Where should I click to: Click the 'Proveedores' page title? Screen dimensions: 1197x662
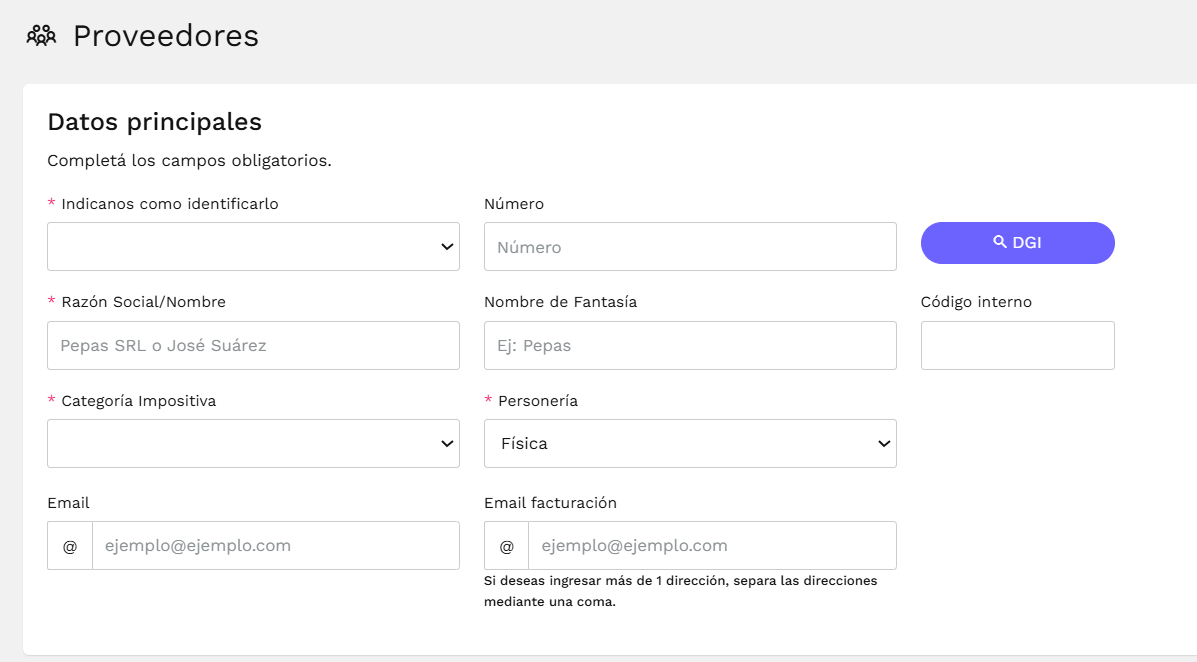coord(166,36)
